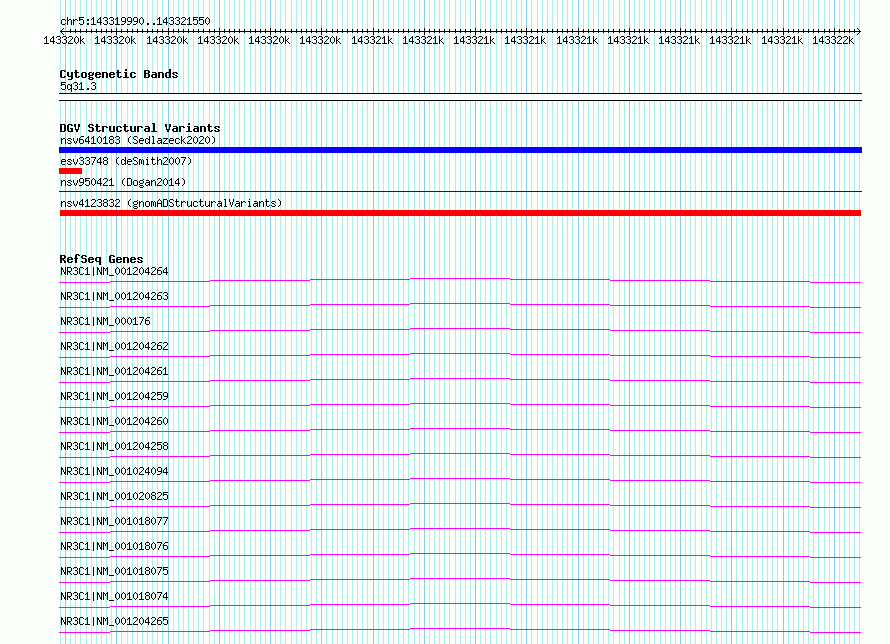Select the Cytogenetic Bands track heading
This screenshot has height=644, width=890.
[x=119, y=74]
